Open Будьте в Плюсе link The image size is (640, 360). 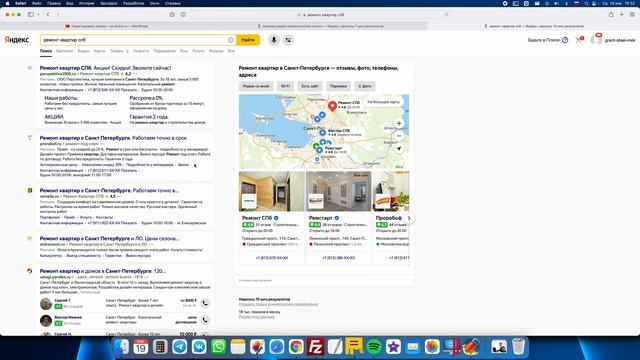(x=543, y=40)
